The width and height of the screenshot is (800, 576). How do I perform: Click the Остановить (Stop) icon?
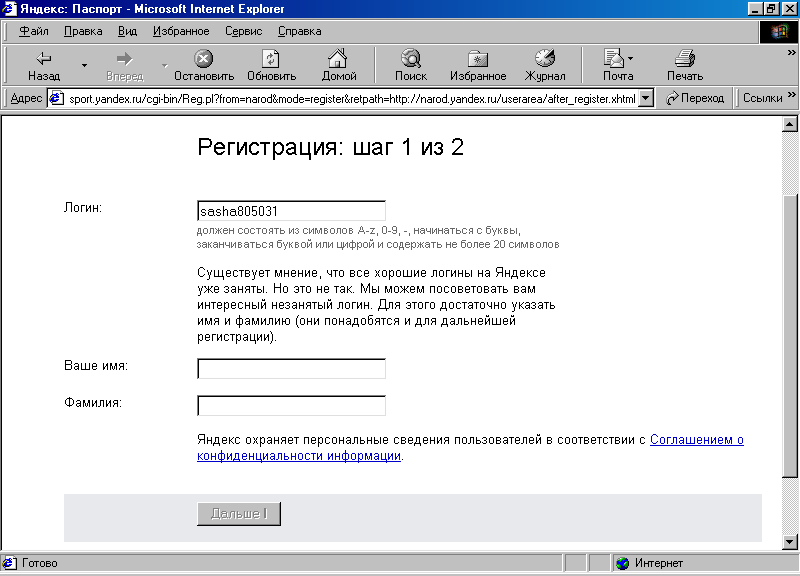point(204,58)
